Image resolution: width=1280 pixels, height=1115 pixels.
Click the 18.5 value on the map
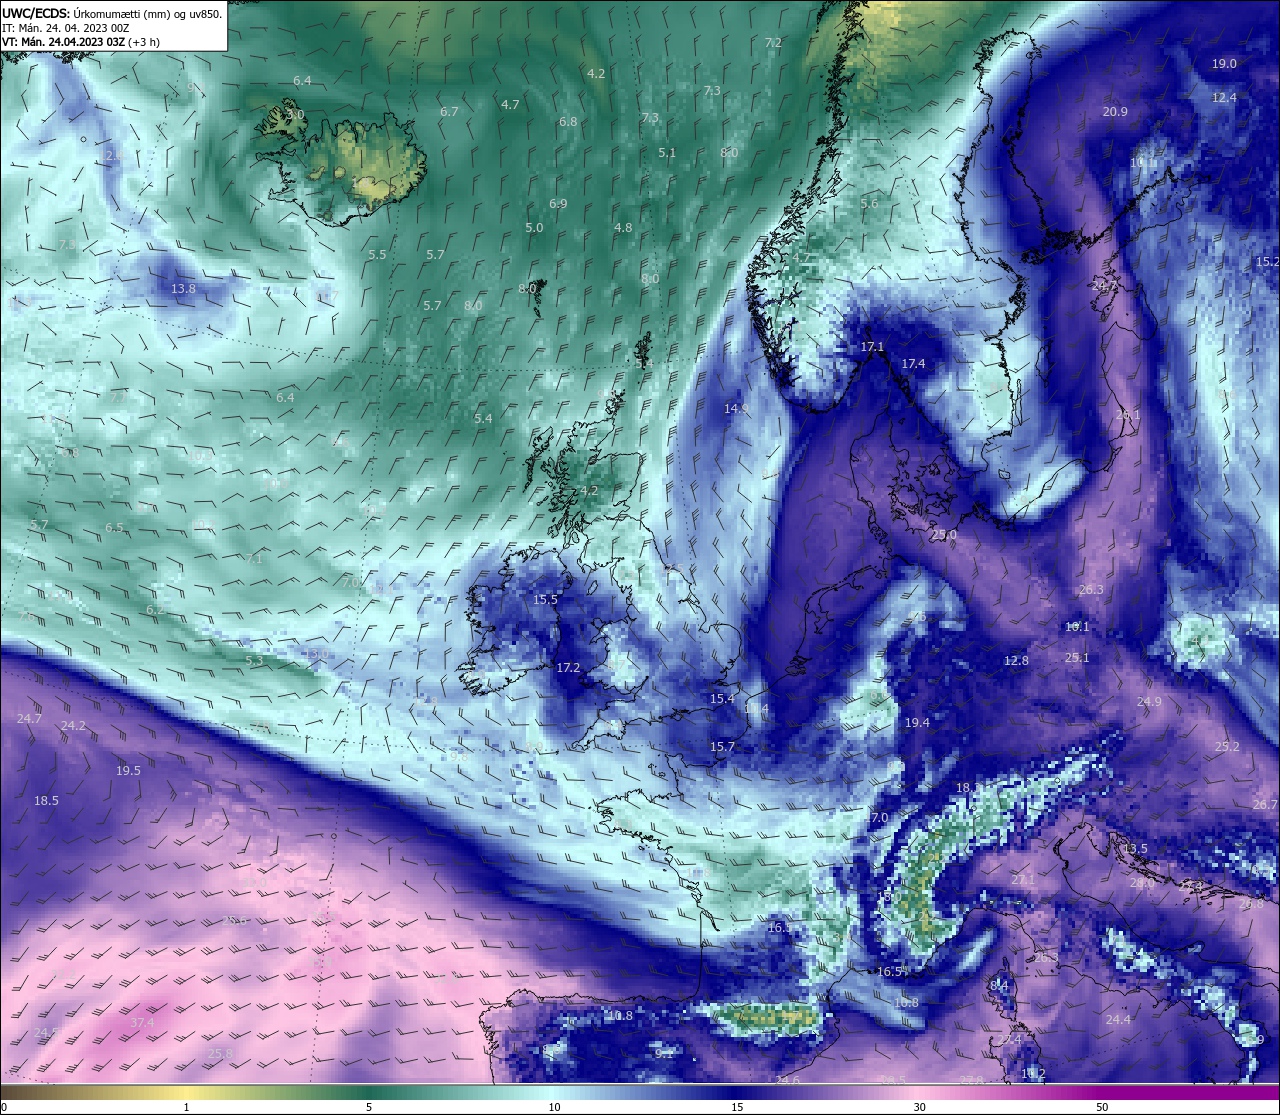(x=46, y=801)
